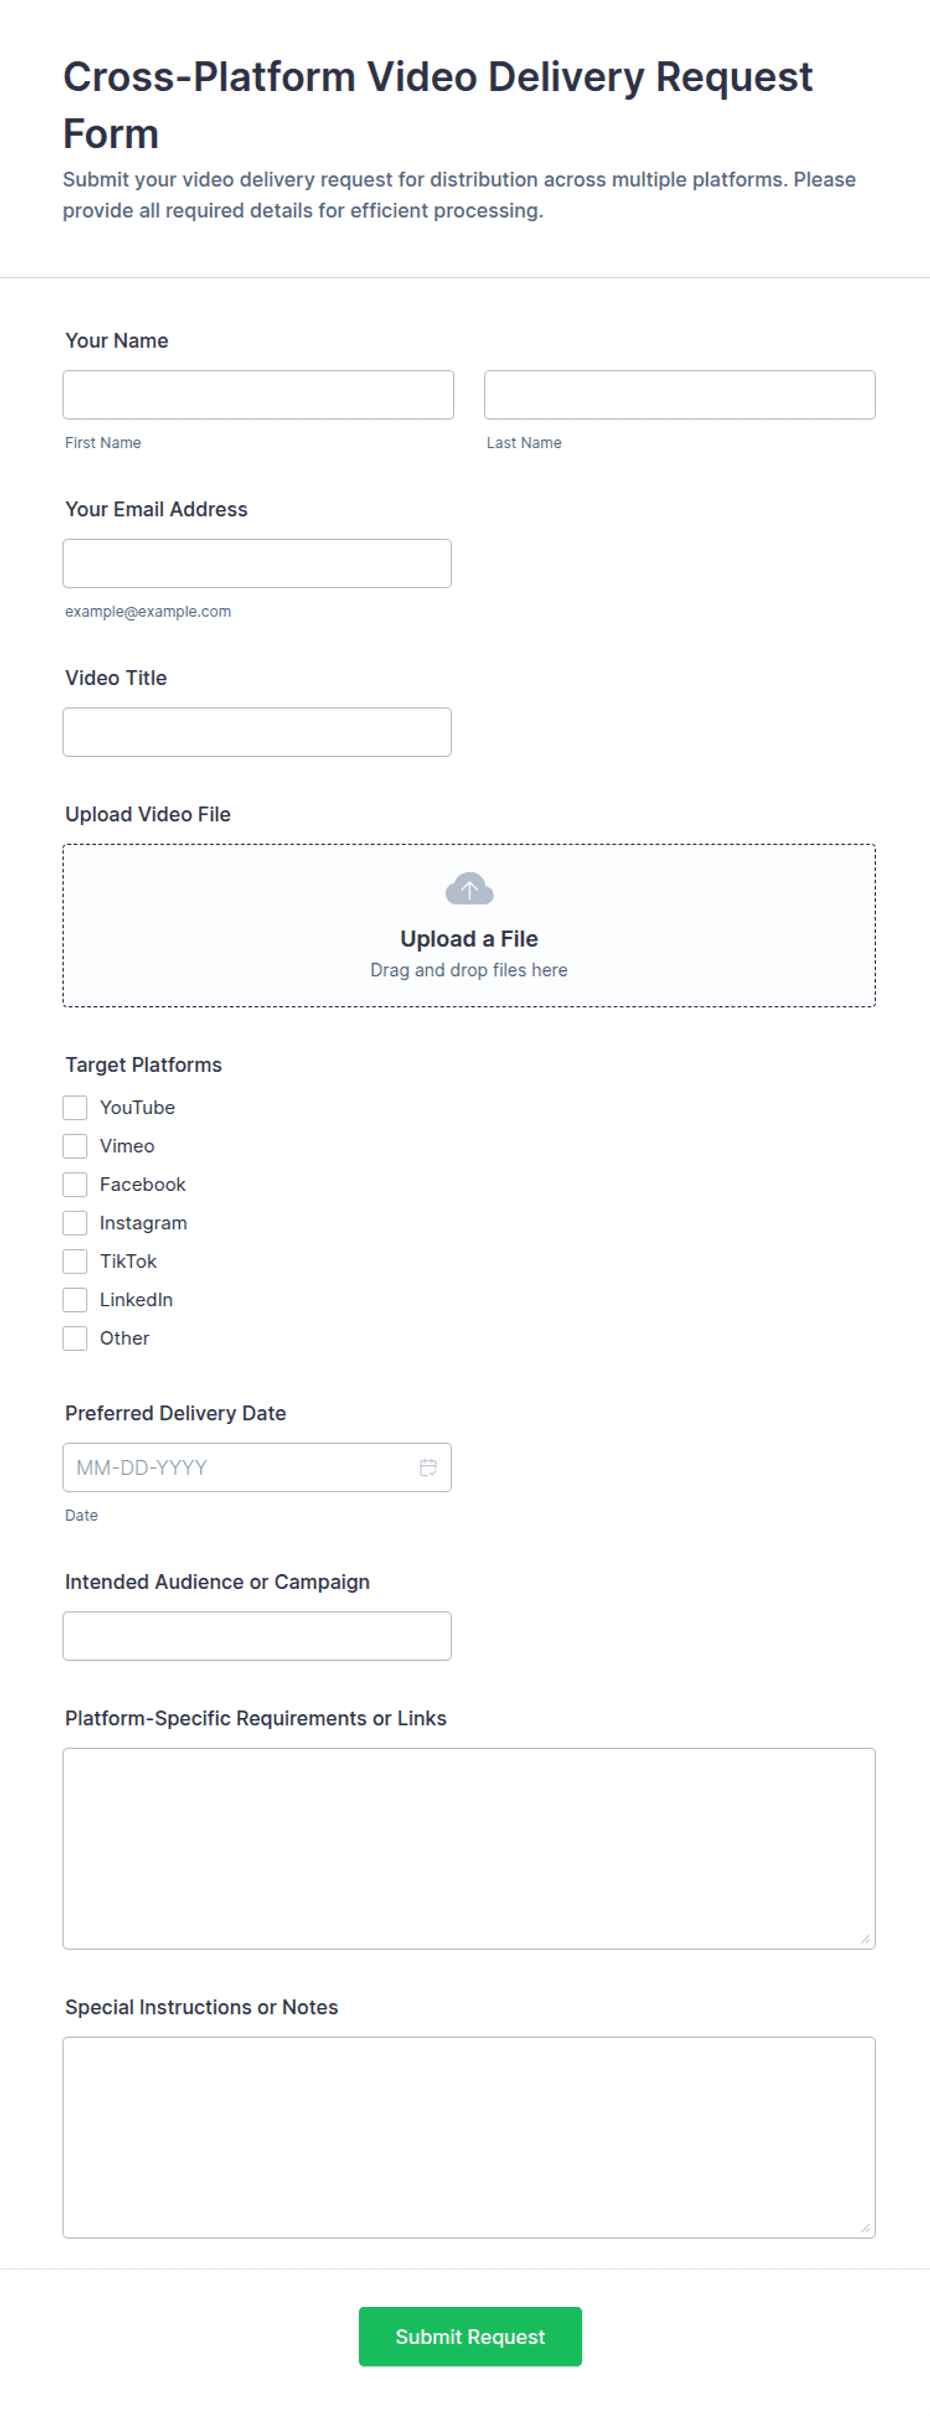The width and height of the screenshot is (930, 2416).
Task: Open the calendar date picker icon
Action: 428,1467
